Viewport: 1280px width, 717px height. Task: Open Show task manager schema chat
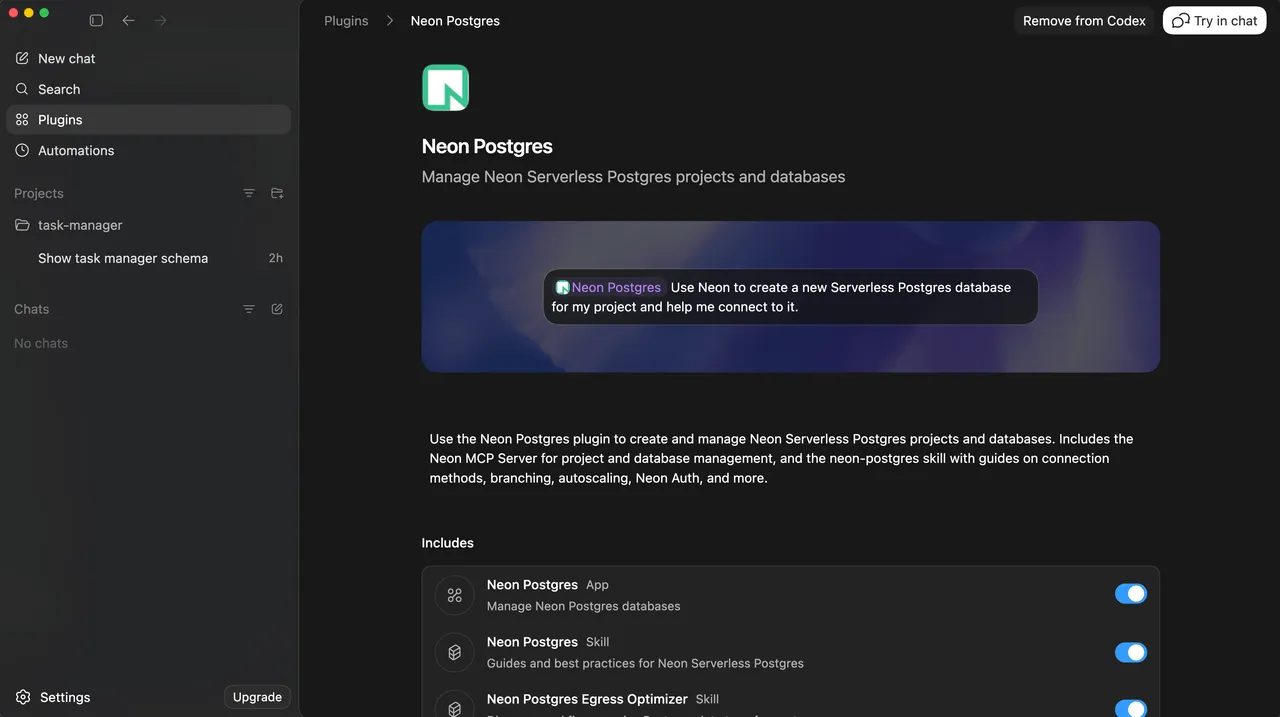tap(148, 258)
